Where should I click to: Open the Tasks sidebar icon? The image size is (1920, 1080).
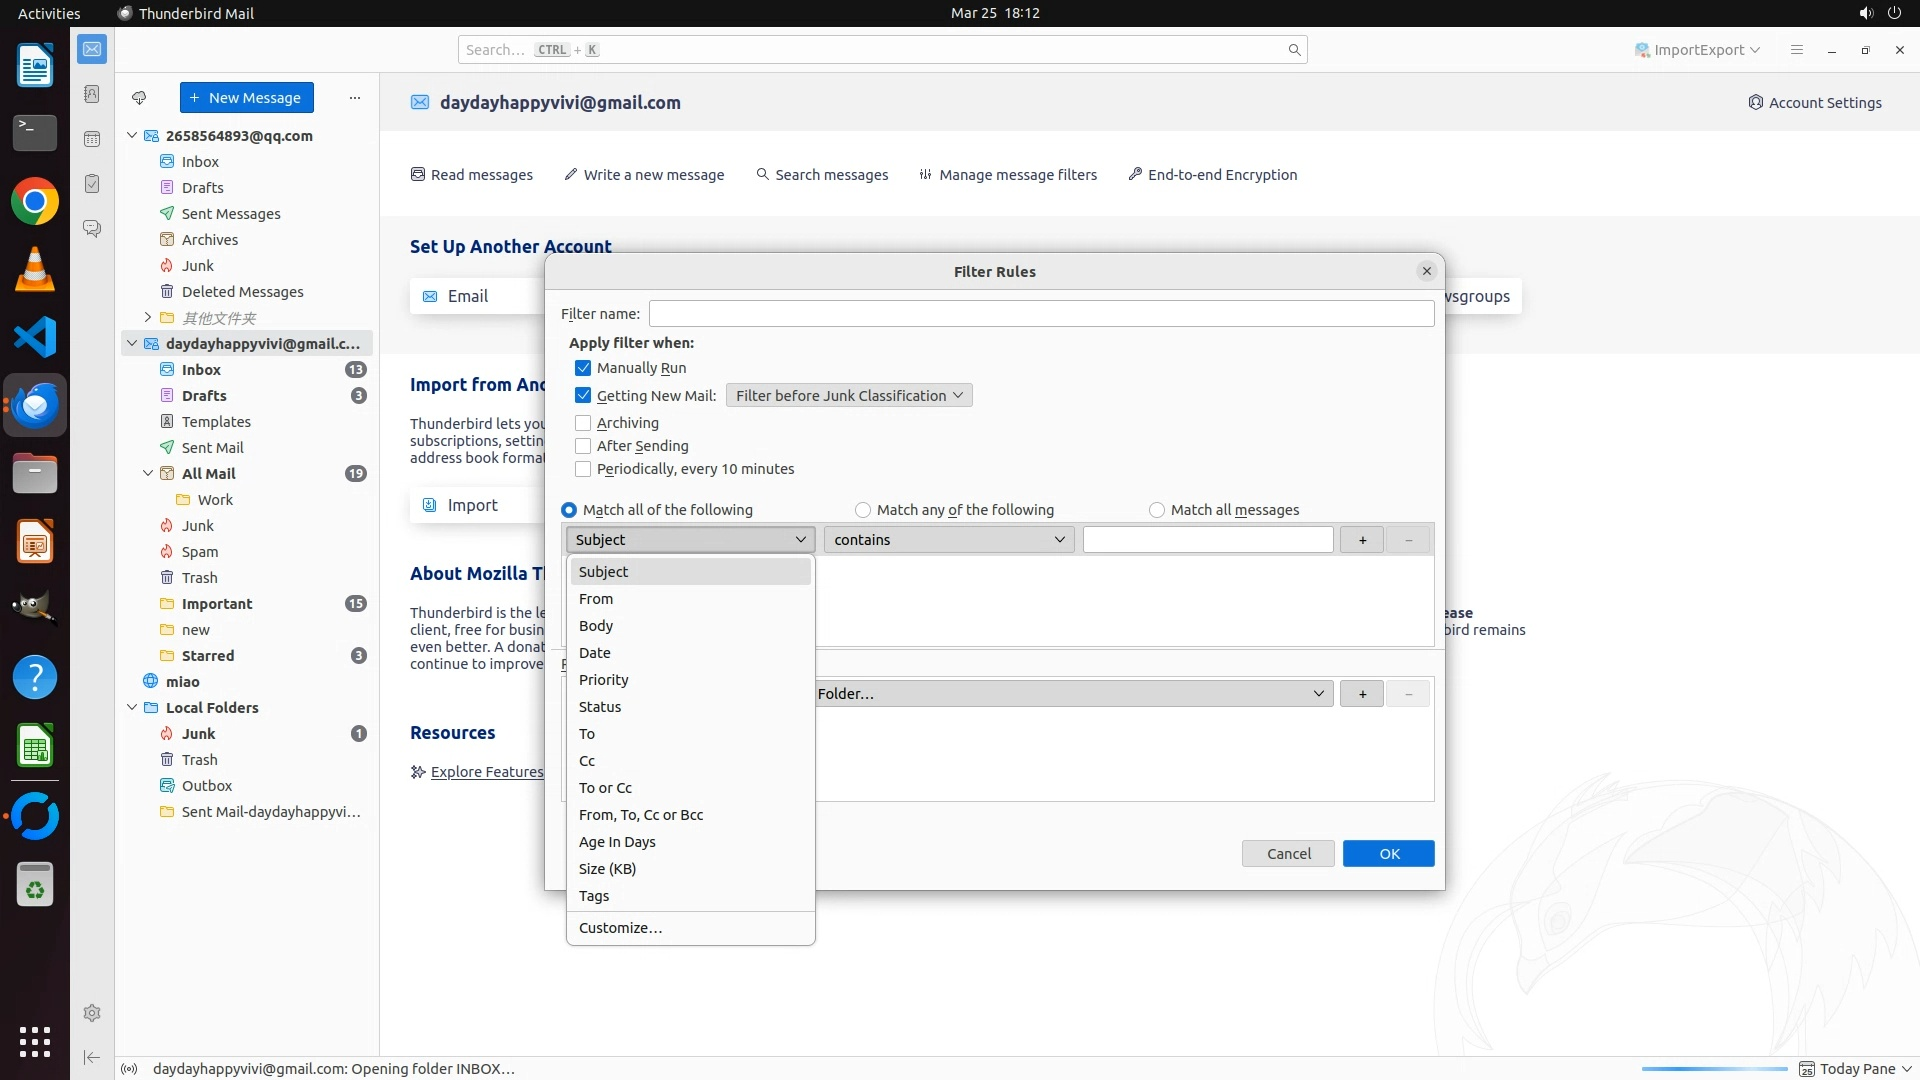click(92, 184)
